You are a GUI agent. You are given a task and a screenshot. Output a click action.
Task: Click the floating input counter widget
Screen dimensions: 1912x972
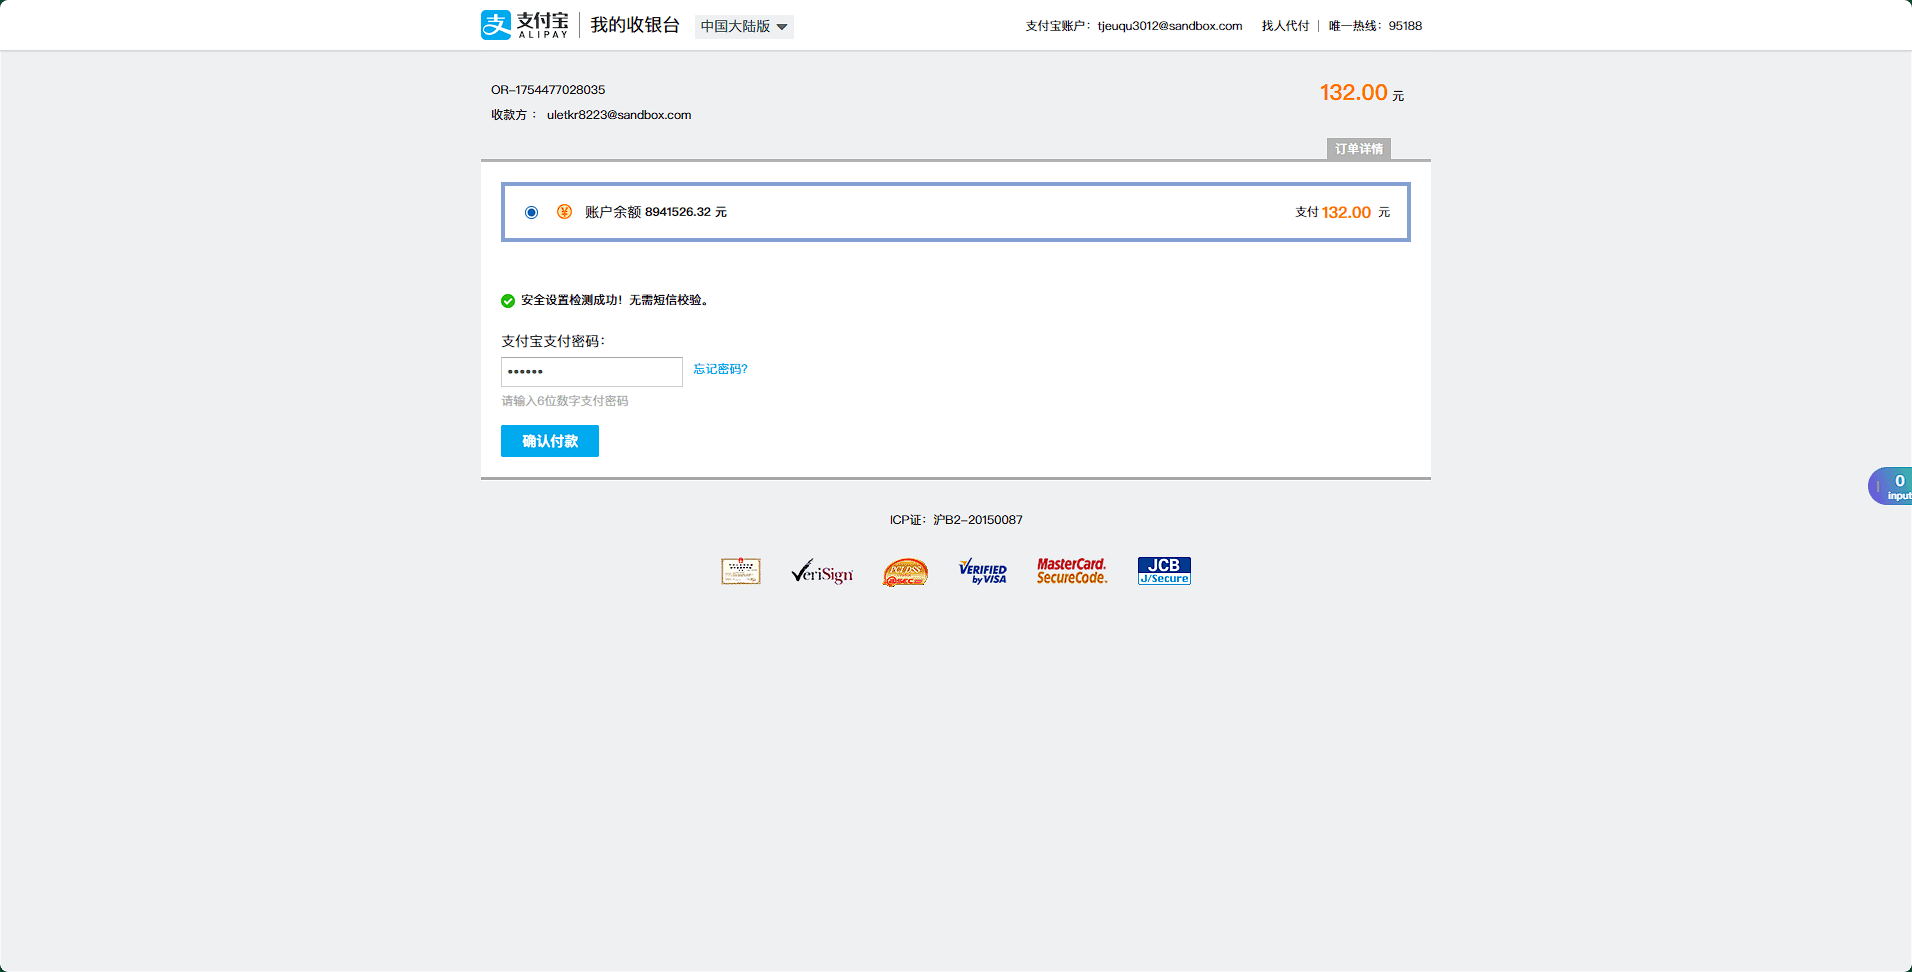coord(1891,486)
